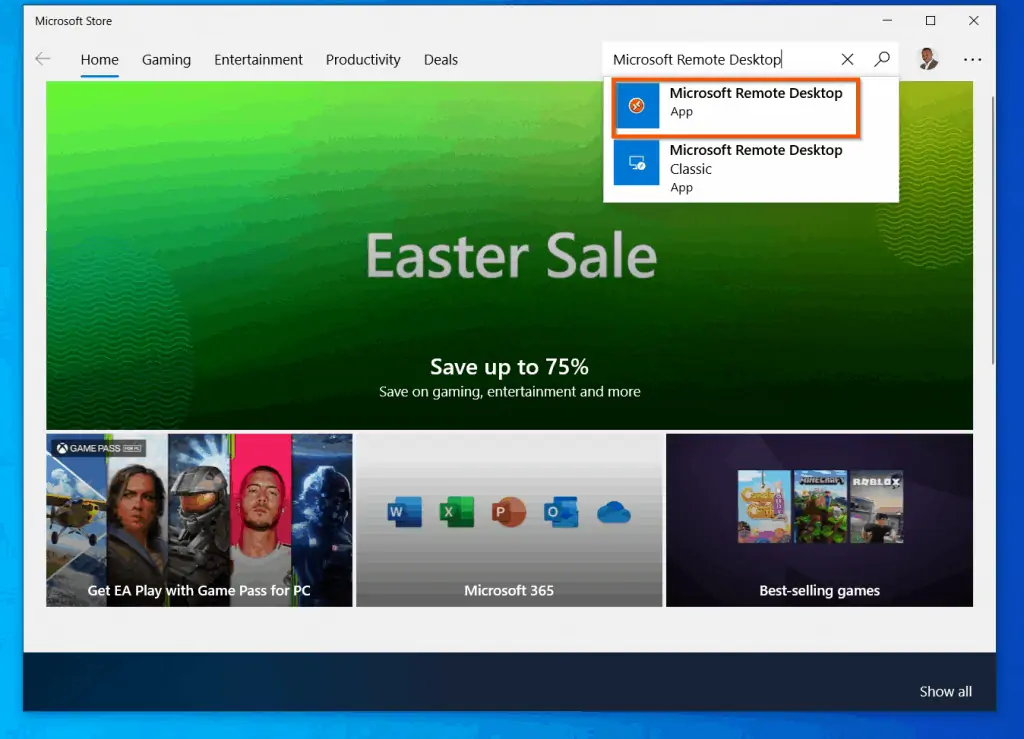This screenshot has height=739, width=1024.
Task: Open the Deals section
Action: click(440, 60)
